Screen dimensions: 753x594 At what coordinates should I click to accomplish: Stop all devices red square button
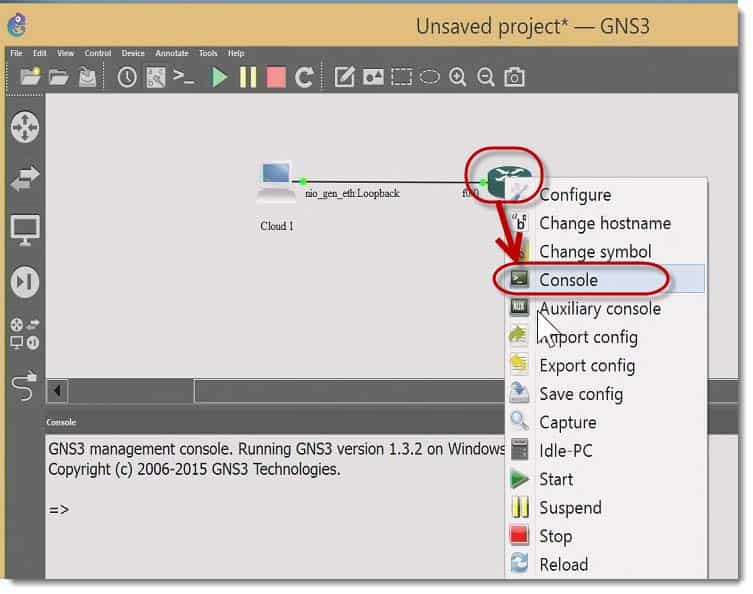(x=276, y=77)
